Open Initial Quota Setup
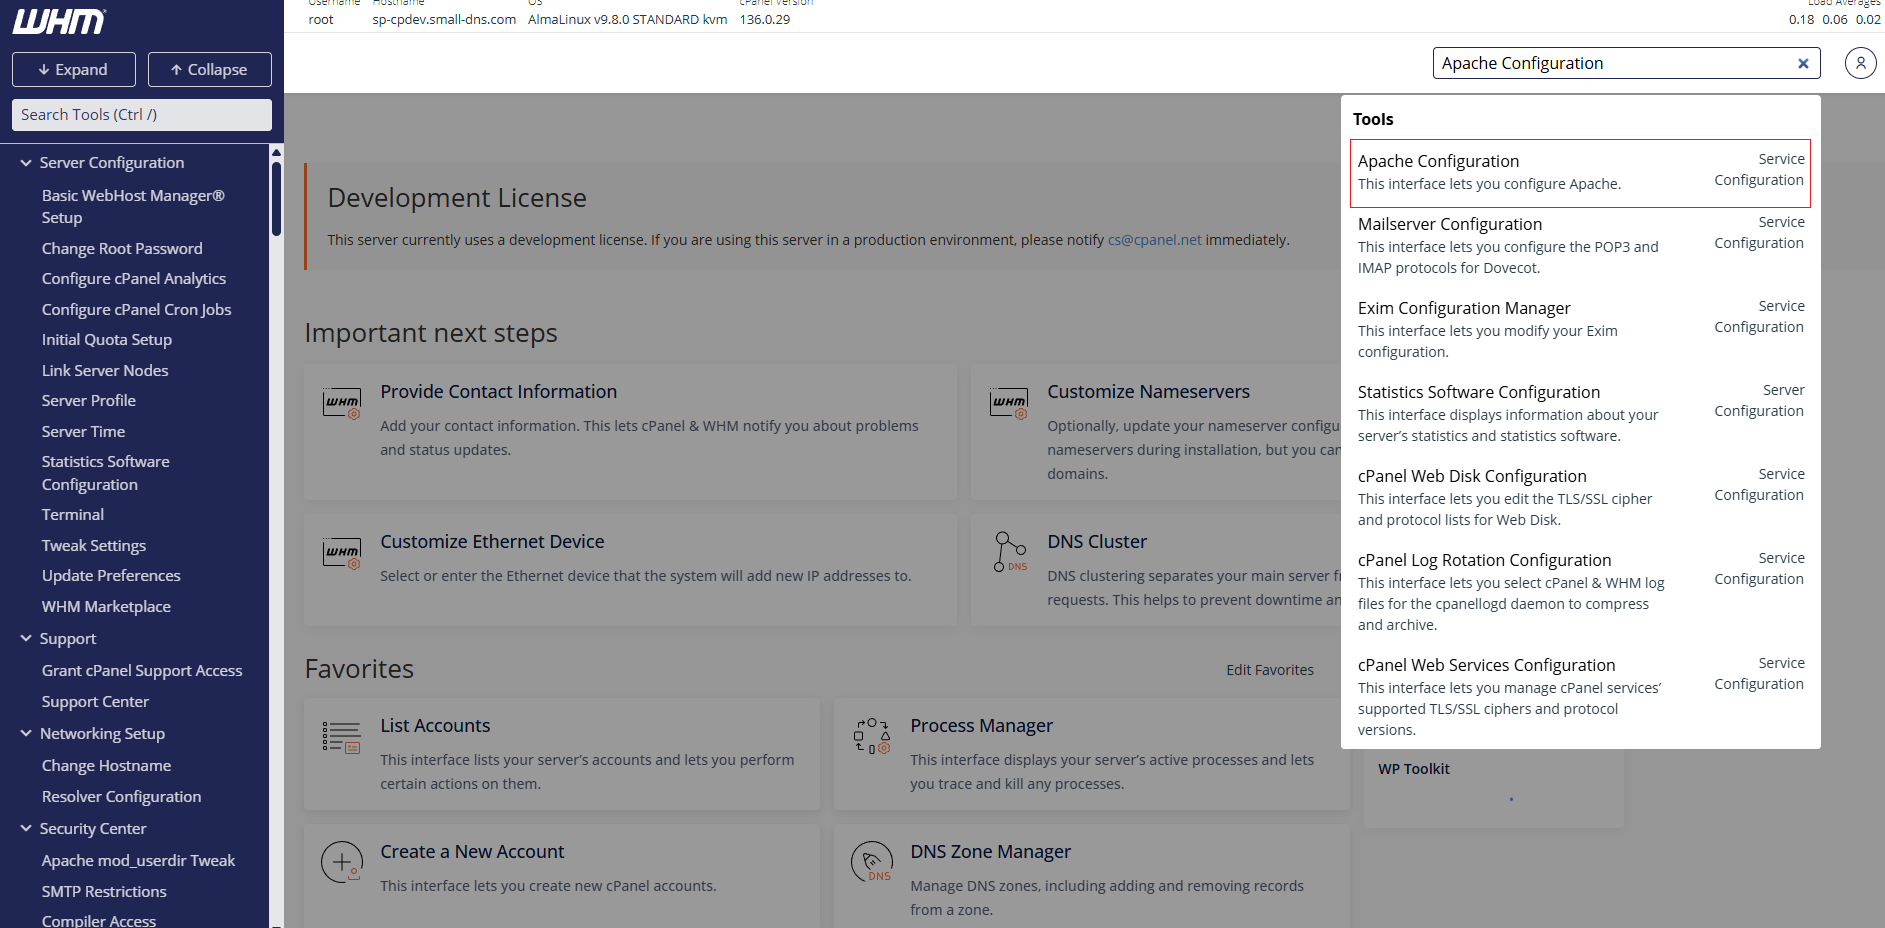The image size is (1885, 928). click(107, 339)
